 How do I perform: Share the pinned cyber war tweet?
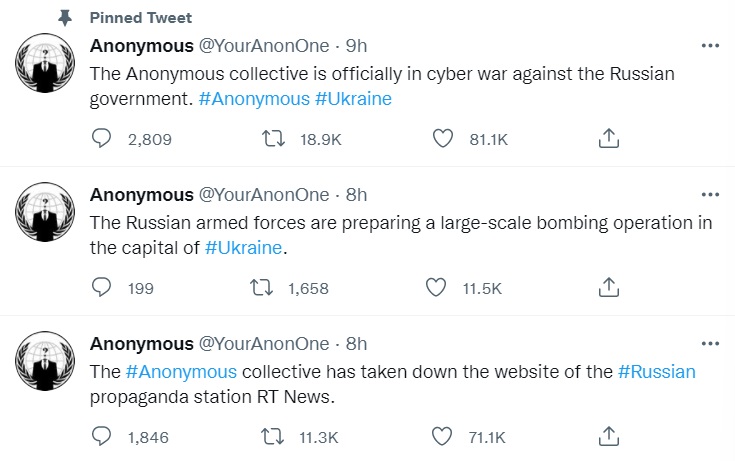(x=609, y=139)
